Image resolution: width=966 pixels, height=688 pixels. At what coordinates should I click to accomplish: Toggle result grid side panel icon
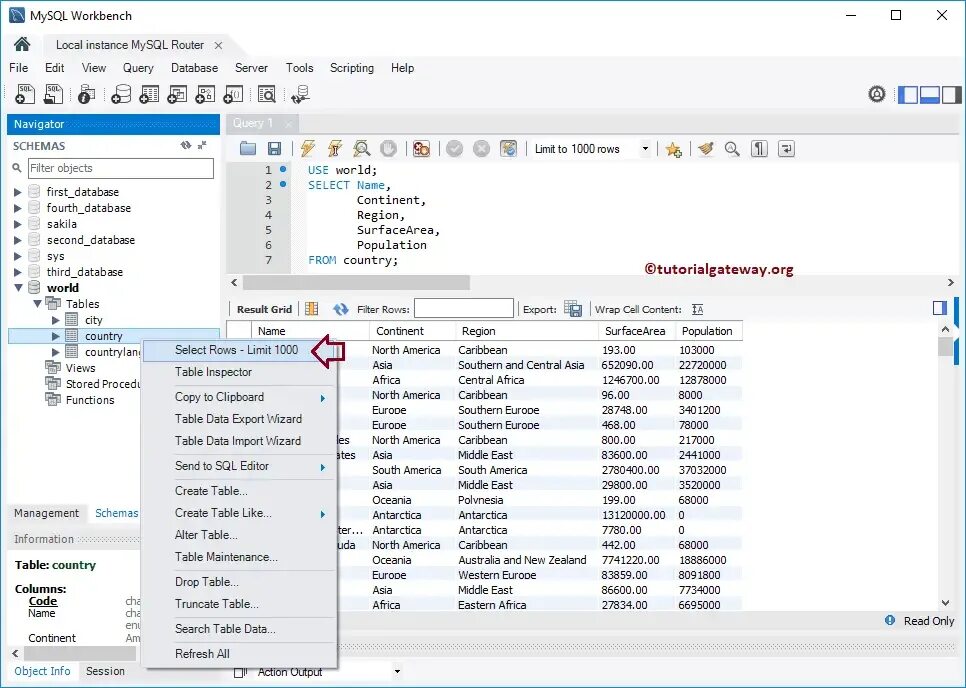[940, 308]
